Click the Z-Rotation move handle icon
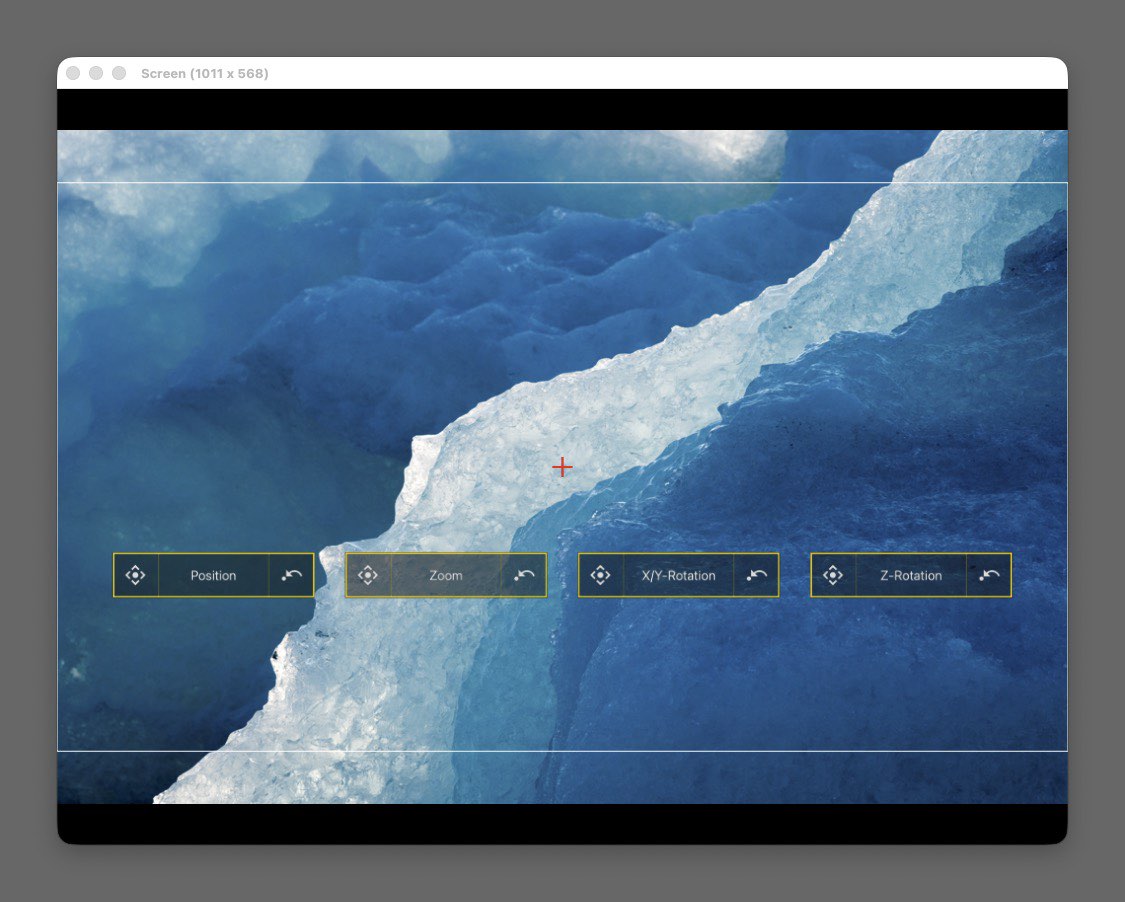This screenshot has height=902, width=1125. click(x=833, y=575)
